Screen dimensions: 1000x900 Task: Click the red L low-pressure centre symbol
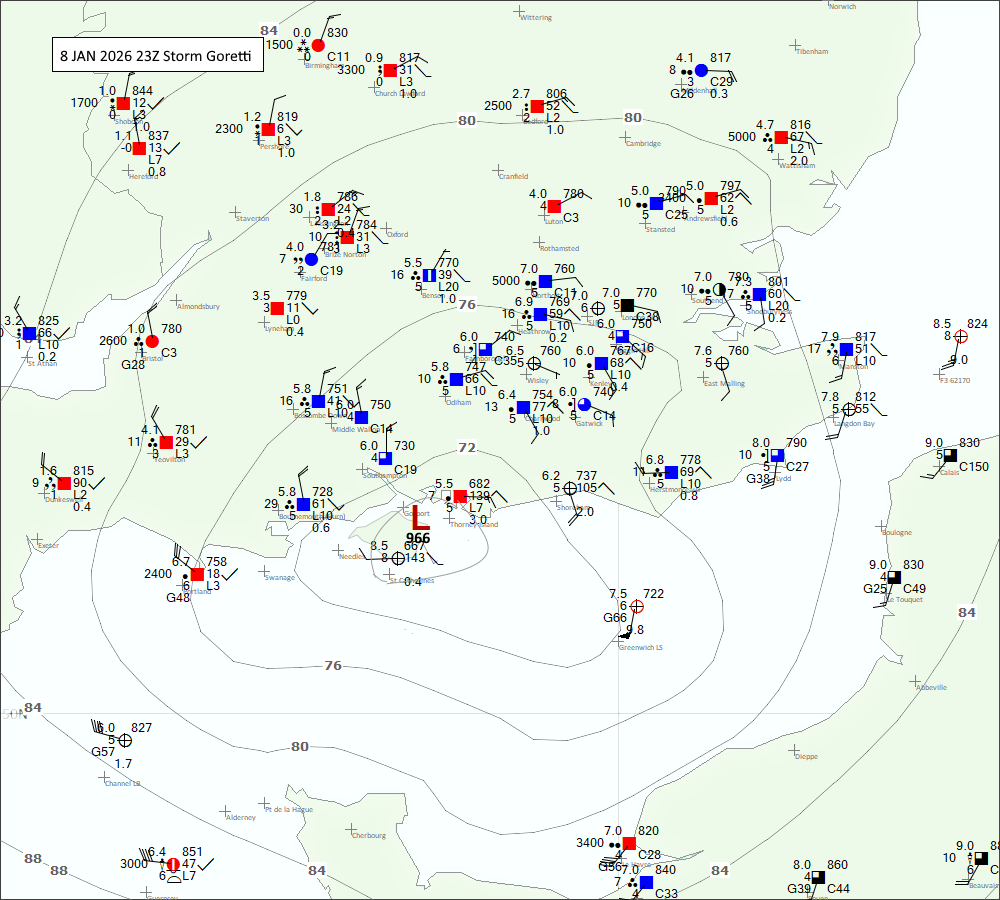420,518
